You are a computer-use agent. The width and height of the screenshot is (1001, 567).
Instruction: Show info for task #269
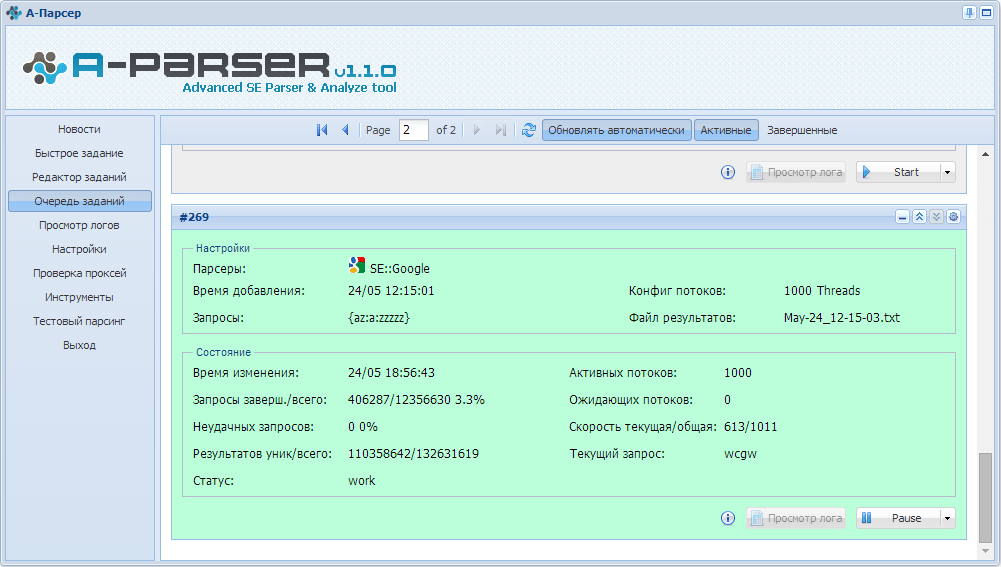coord(728,518)
